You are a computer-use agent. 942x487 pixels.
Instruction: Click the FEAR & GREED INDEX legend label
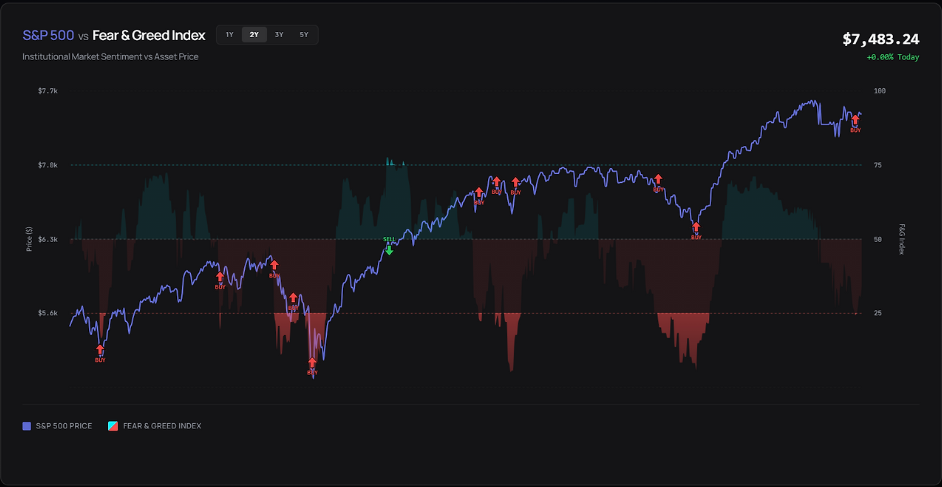click(162, 426)
